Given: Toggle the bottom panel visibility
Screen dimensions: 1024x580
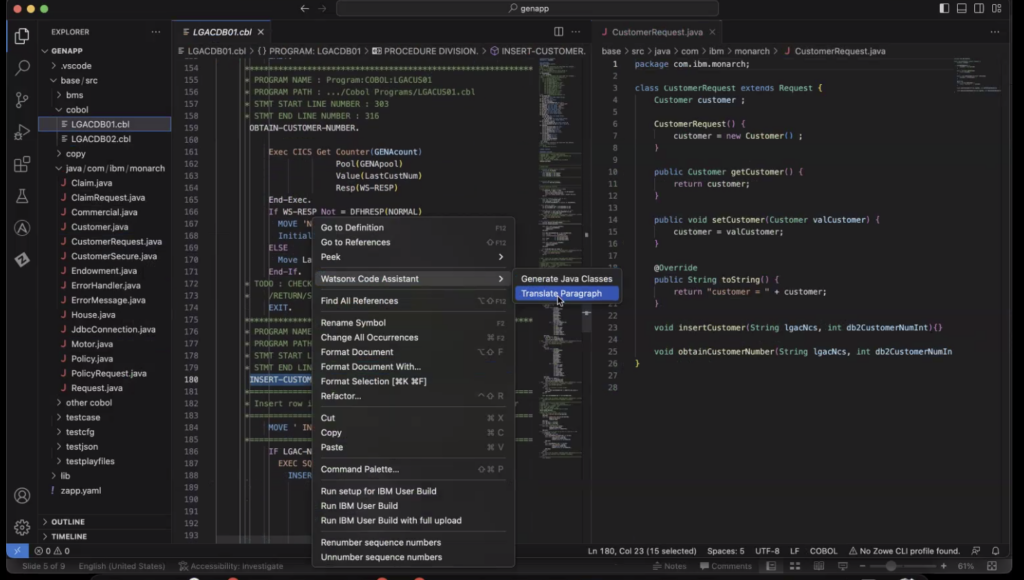Looking at the screenshot, I should (960, 8).
